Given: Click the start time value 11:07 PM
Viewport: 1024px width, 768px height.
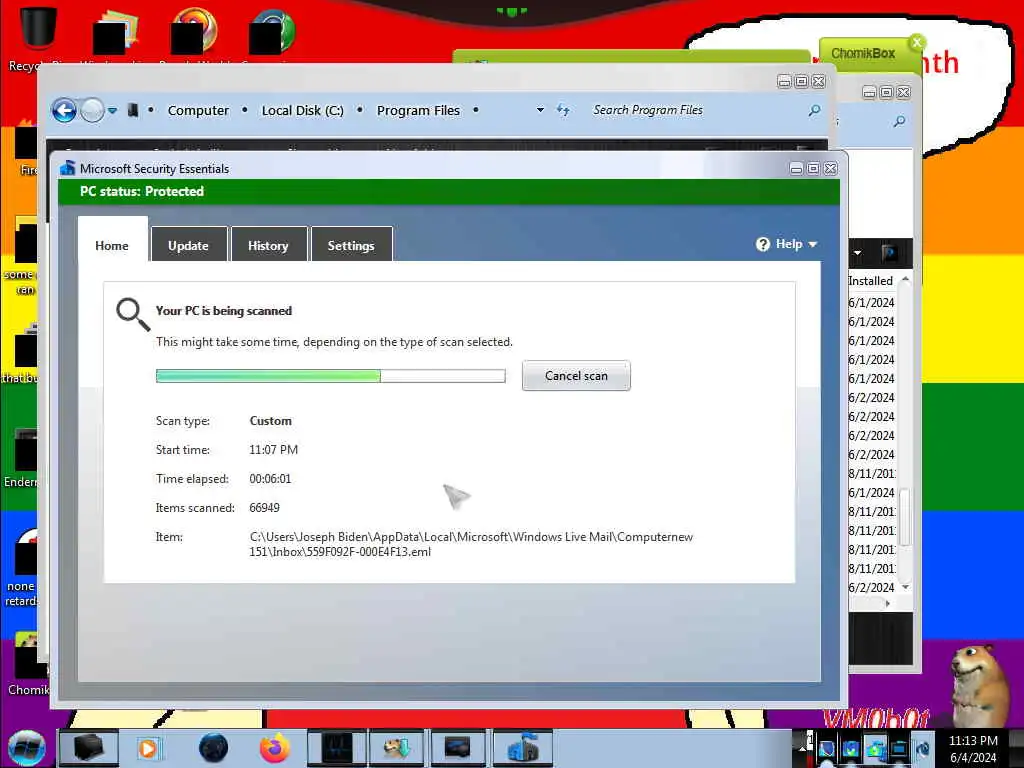Looking at the screenshot, I should (273, 449).
